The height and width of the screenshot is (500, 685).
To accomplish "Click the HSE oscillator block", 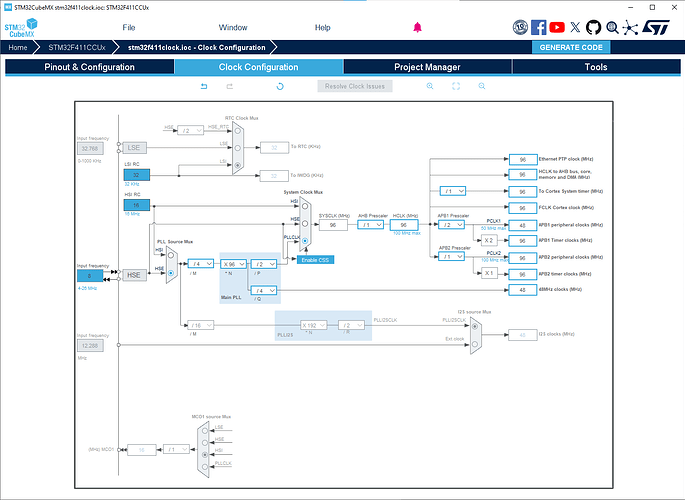I will [x=134, y=275].
